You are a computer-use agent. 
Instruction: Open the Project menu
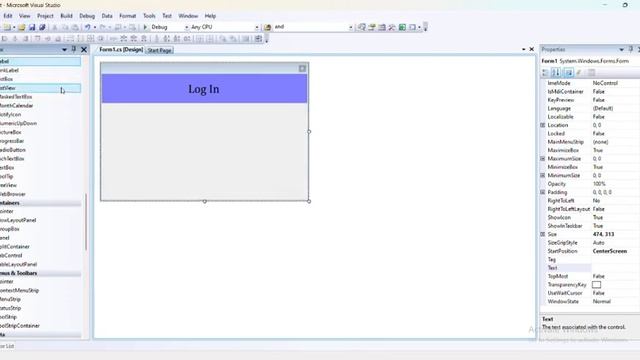pos(45,16)
